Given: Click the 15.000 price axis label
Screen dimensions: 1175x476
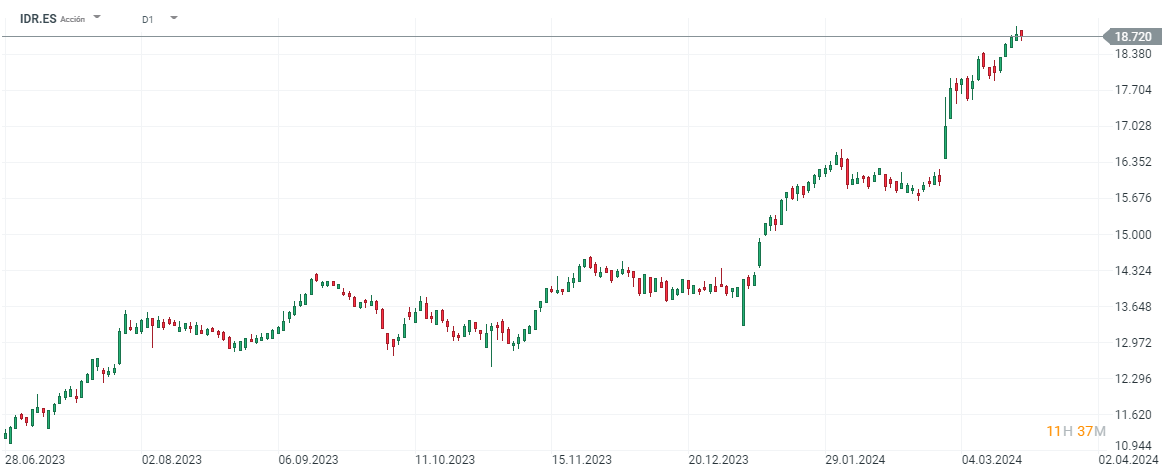Looking at the screenshot, I should point(1132,235).
